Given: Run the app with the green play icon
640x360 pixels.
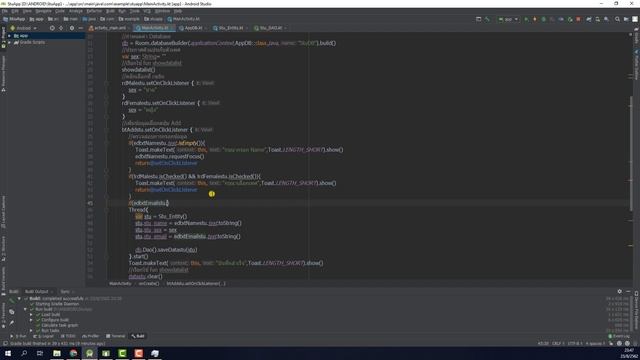Looking at the screenshot, I should pos(526,19).
